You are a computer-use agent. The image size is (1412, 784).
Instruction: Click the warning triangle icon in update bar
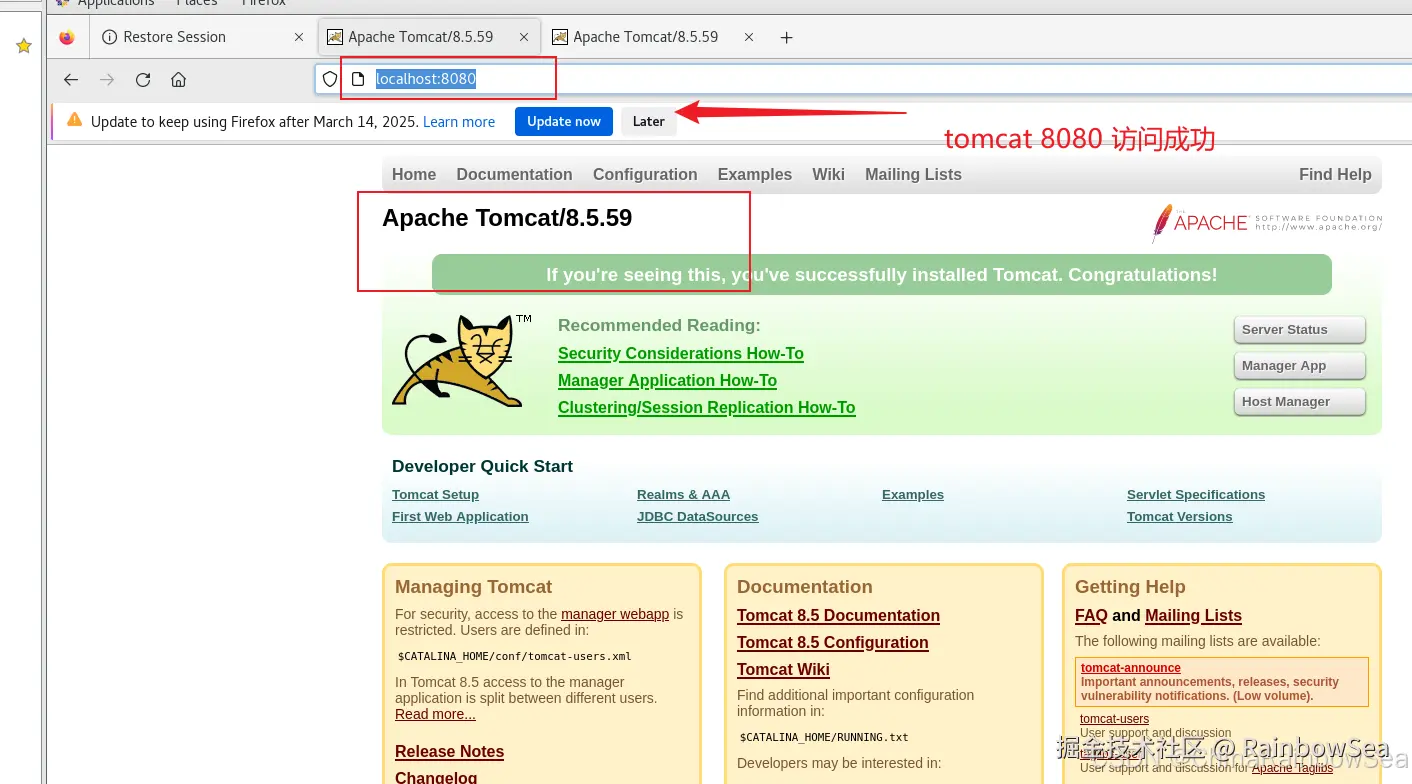[x=74, y=121]
